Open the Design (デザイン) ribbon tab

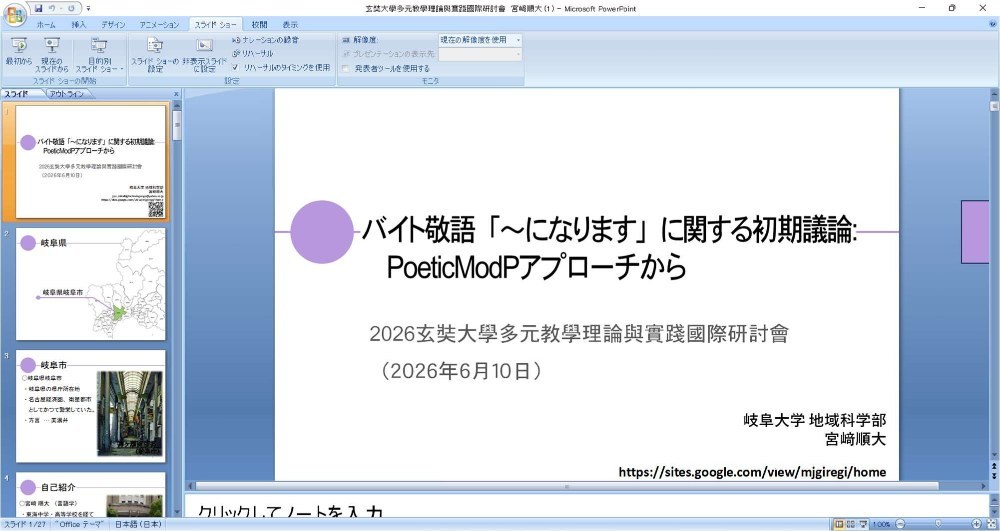pyautogui.click(x=113, y=25)
